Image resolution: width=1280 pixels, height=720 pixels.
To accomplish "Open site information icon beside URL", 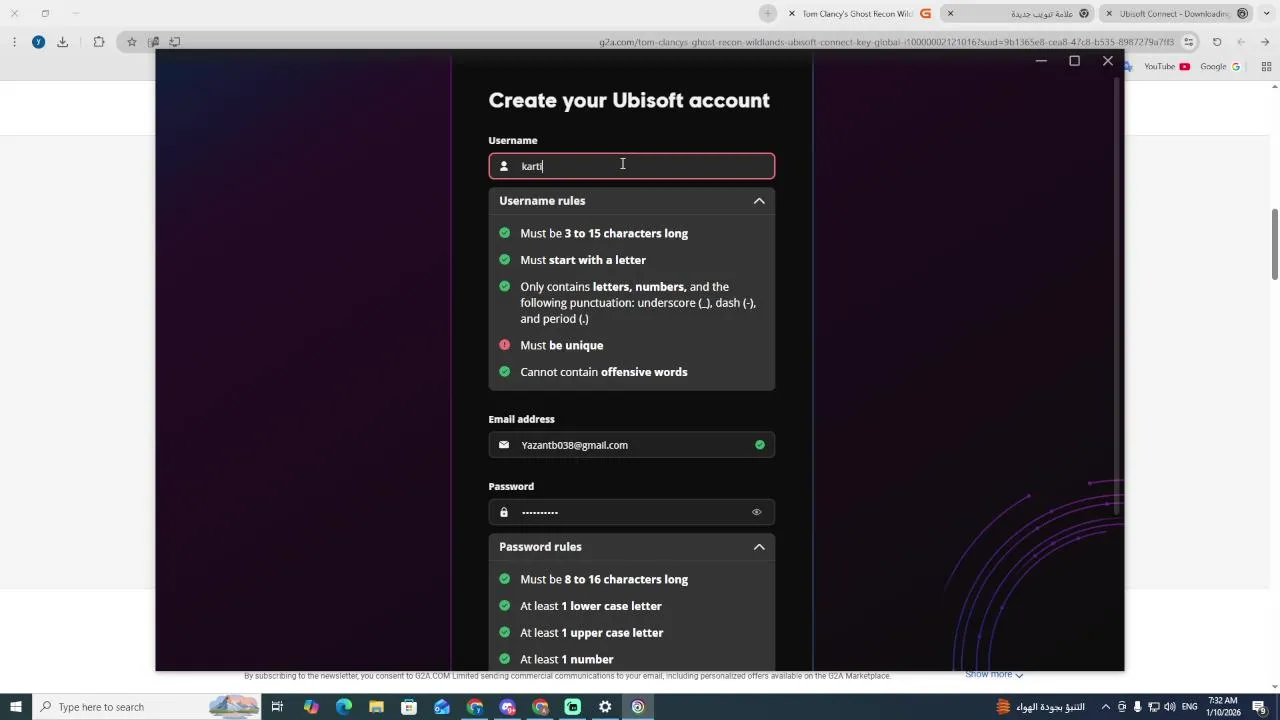I will 1189,42.
